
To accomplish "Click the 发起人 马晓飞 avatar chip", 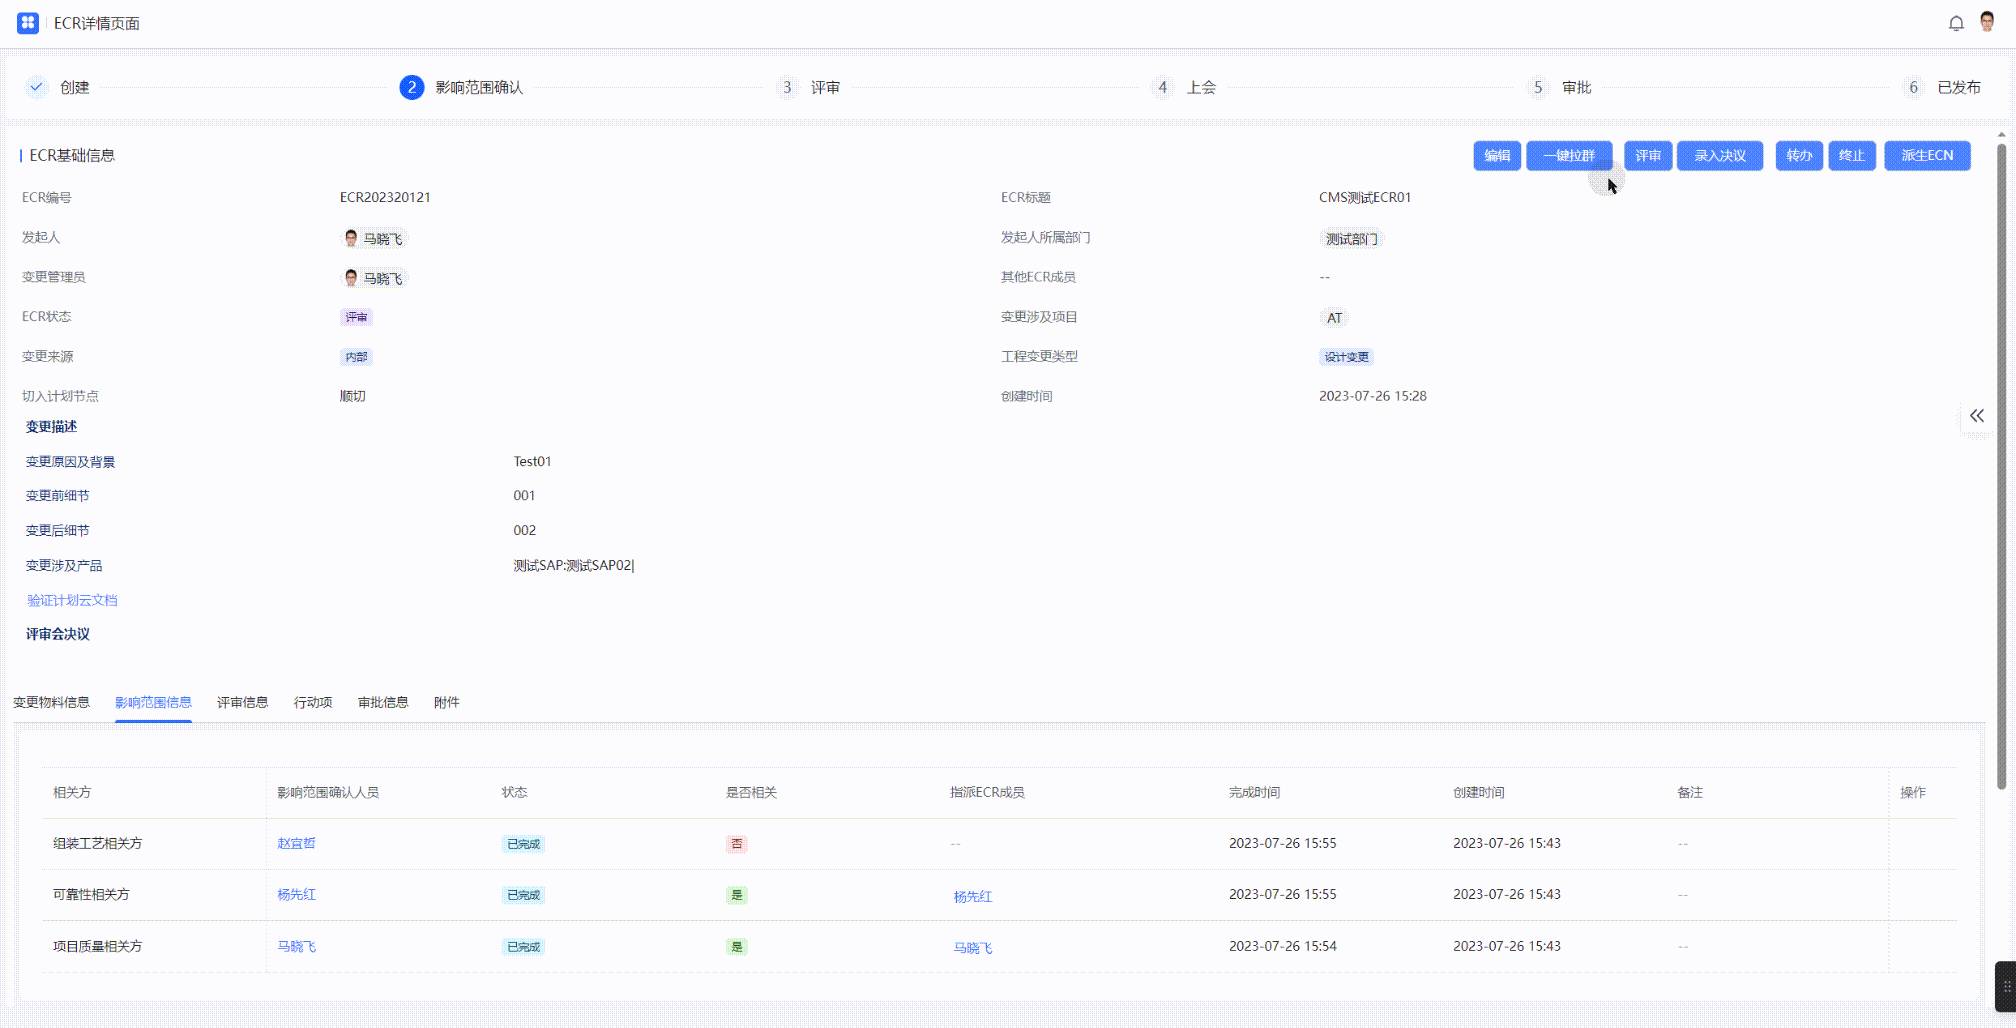I will tap(373, 238).
